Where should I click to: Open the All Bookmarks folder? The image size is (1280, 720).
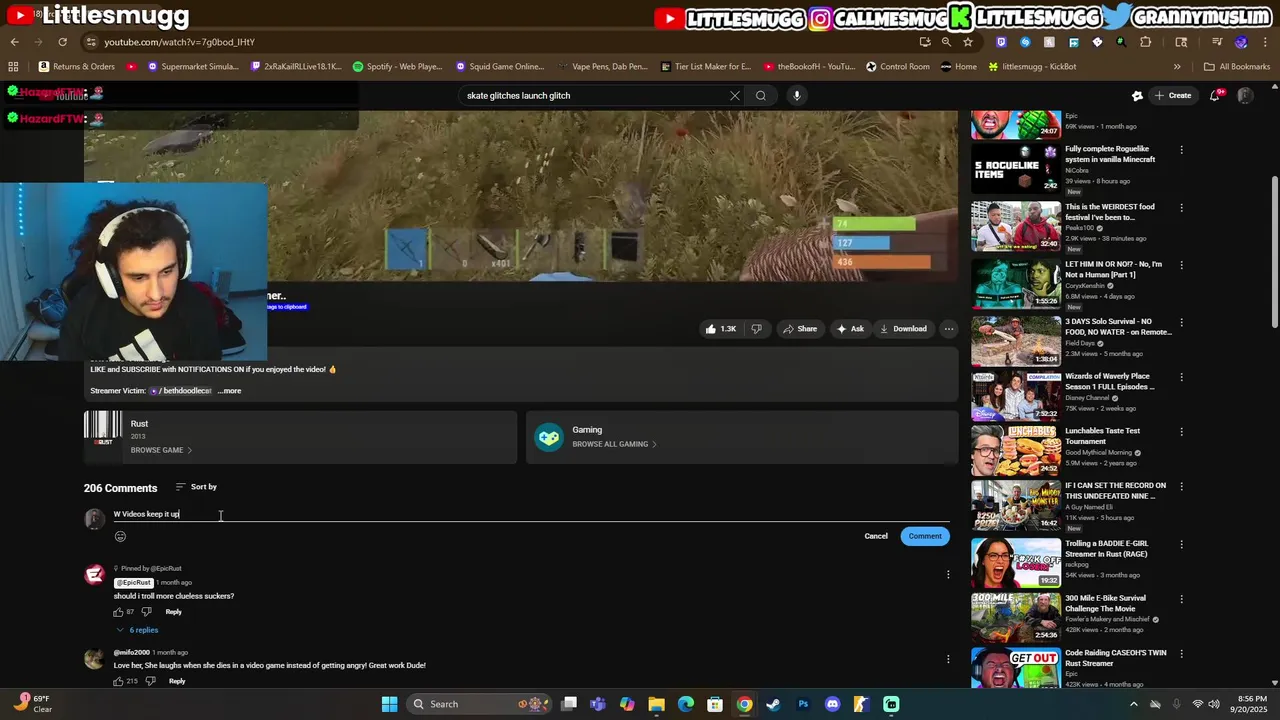tap(1237, 67)
